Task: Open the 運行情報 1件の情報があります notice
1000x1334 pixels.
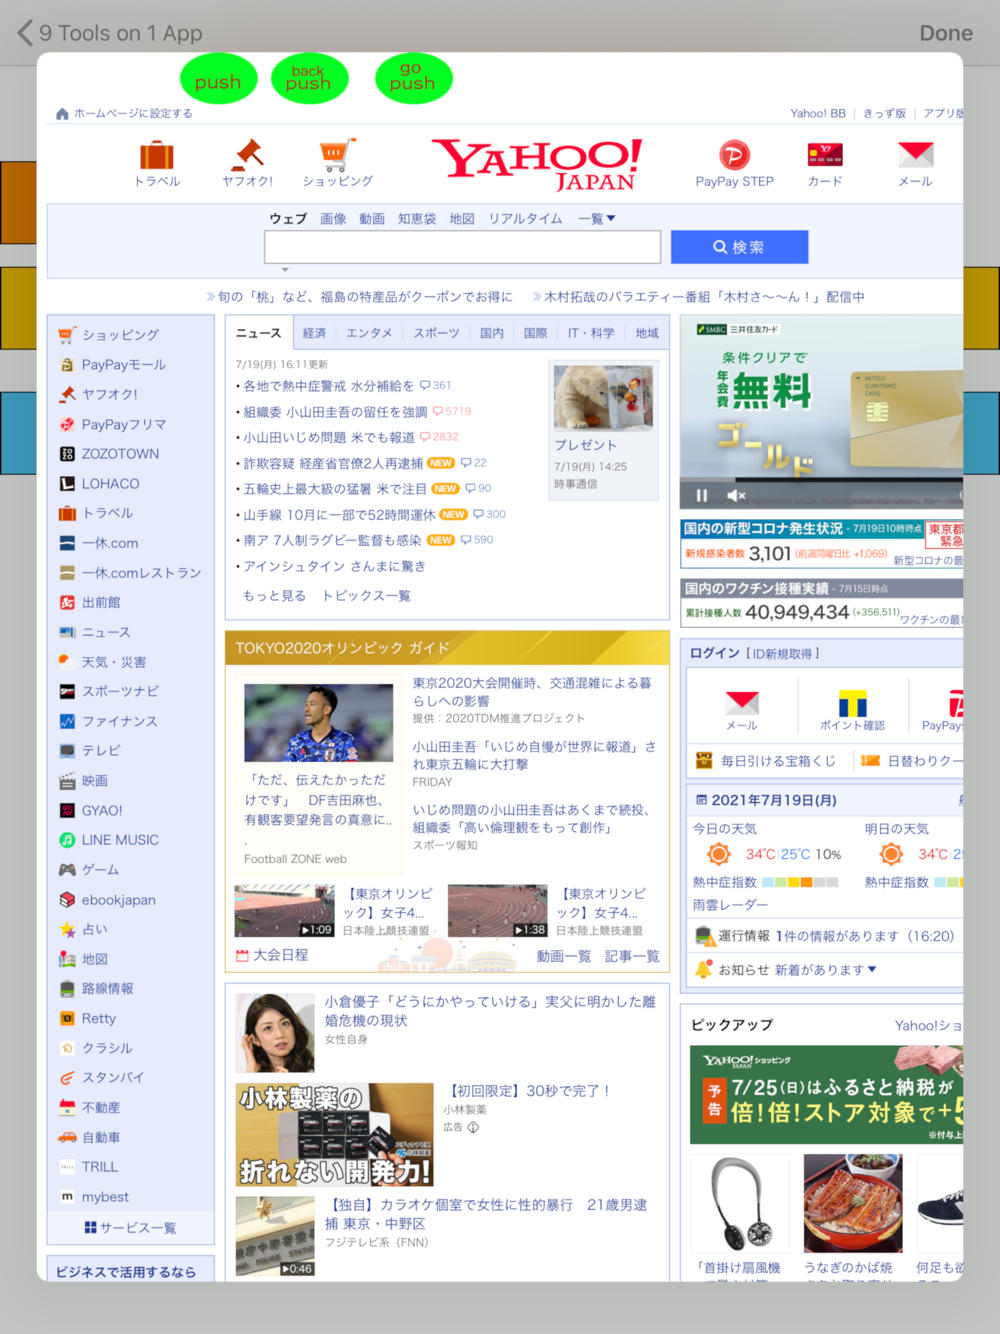Action: click(824, 936)
